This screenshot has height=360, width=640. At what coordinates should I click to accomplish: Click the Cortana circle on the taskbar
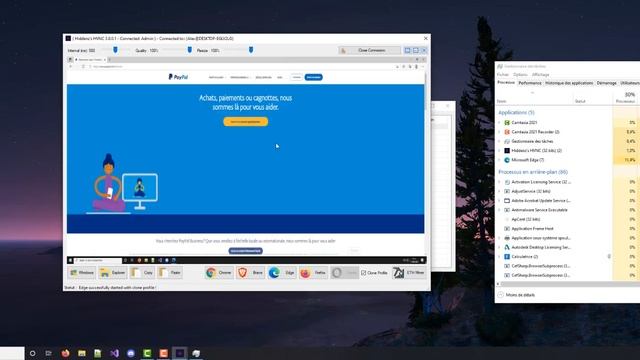(x=33, y=353)
